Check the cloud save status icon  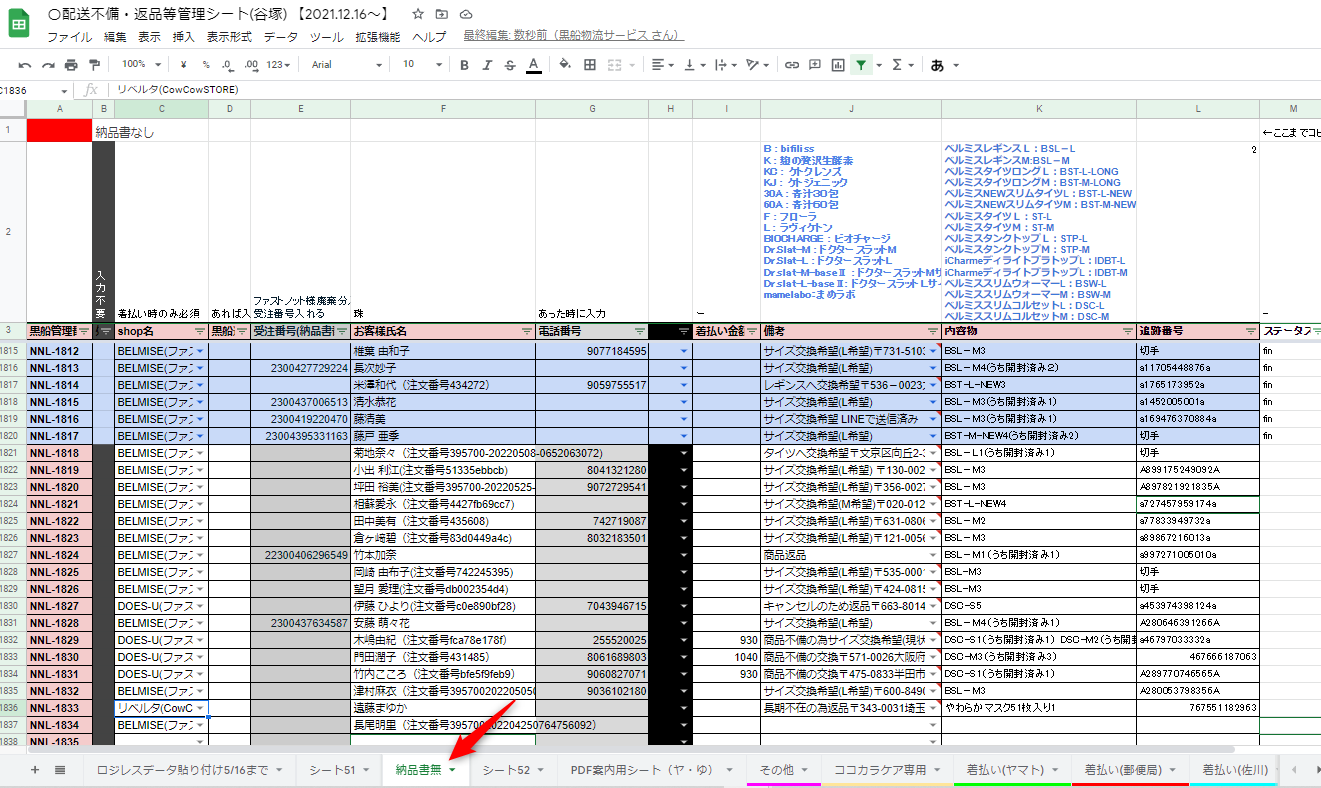pyautogui.click(x=466, y=14)
